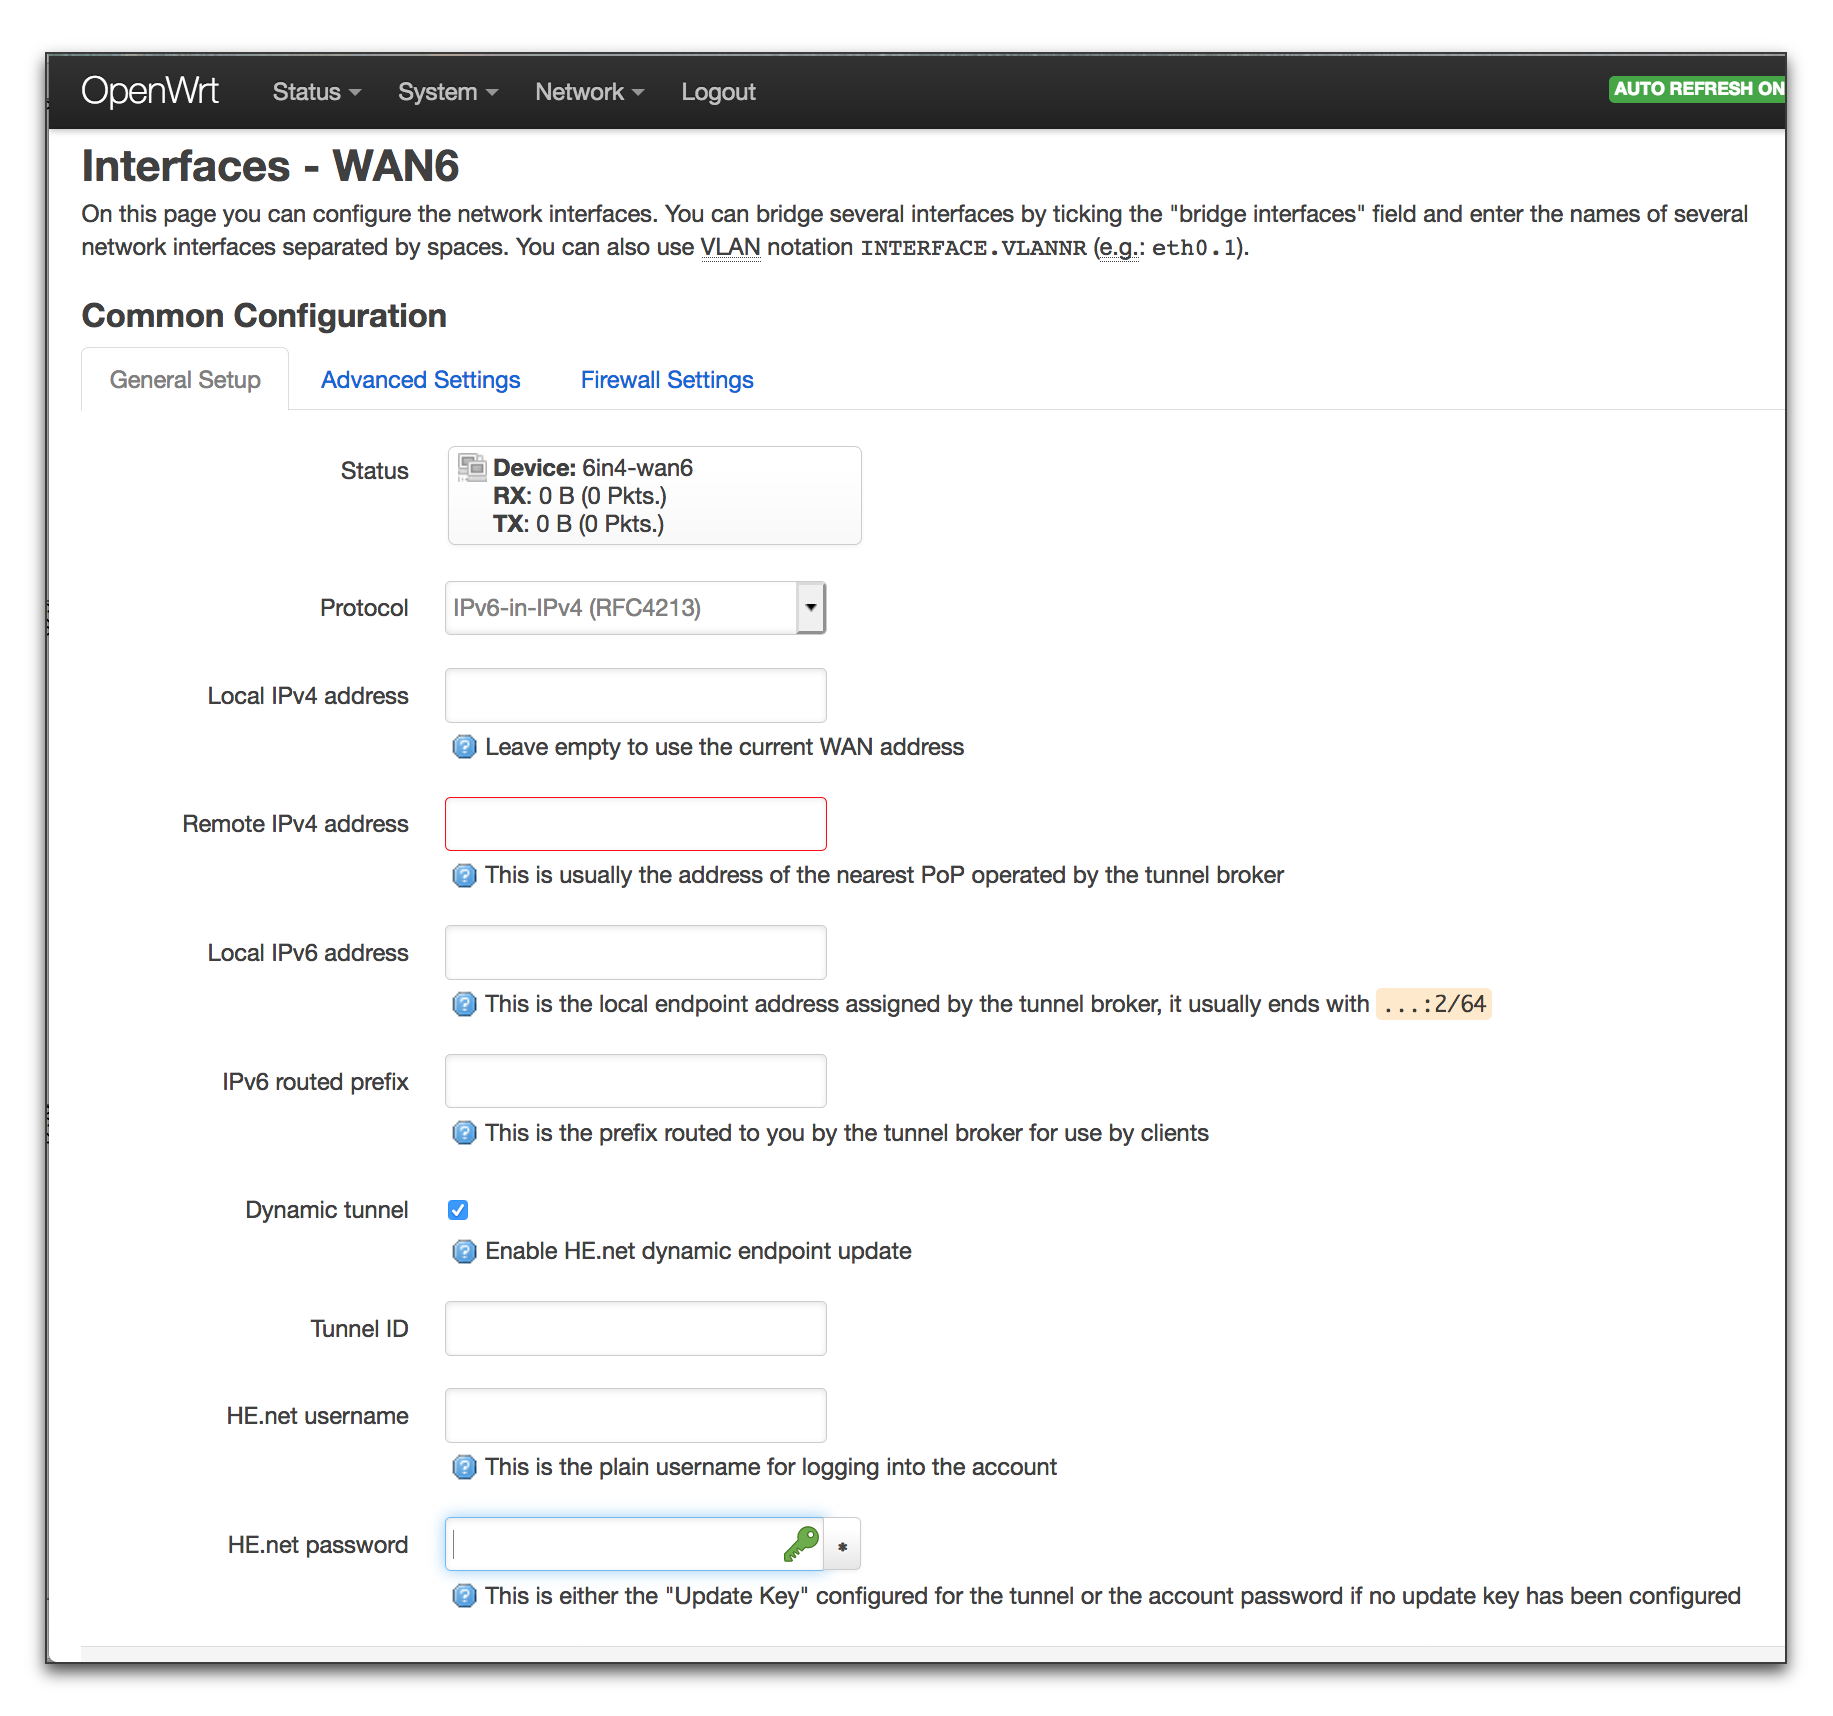Toggle AUTO REFRESH ON
1833x1716 pixels.
[x=1696, y=89]
